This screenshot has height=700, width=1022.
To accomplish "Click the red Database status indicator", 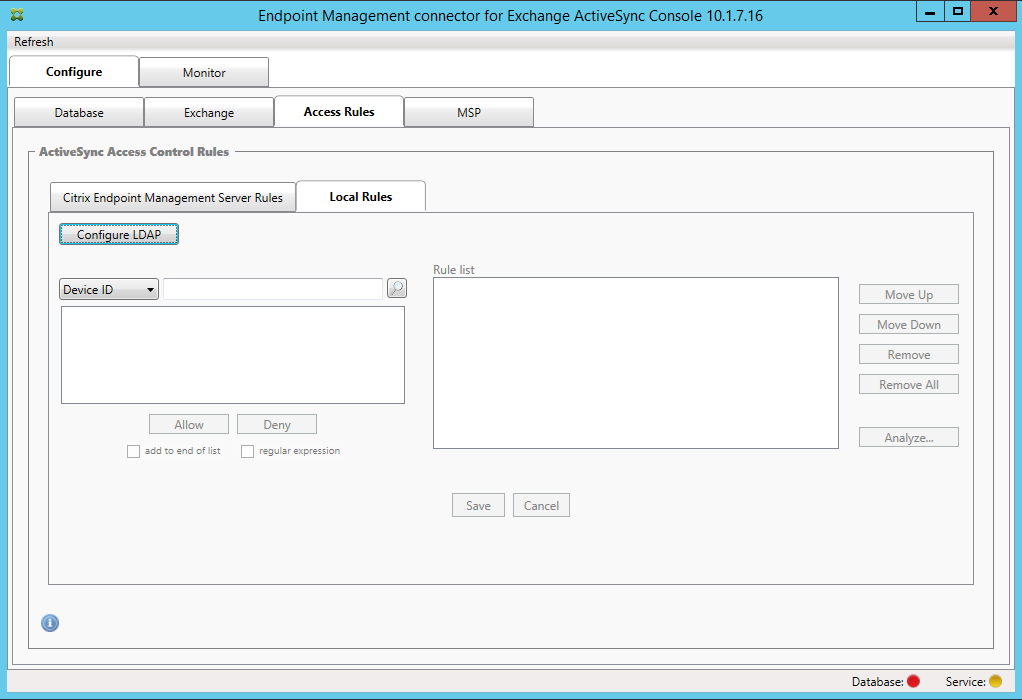I will click(x=913, y=682).
